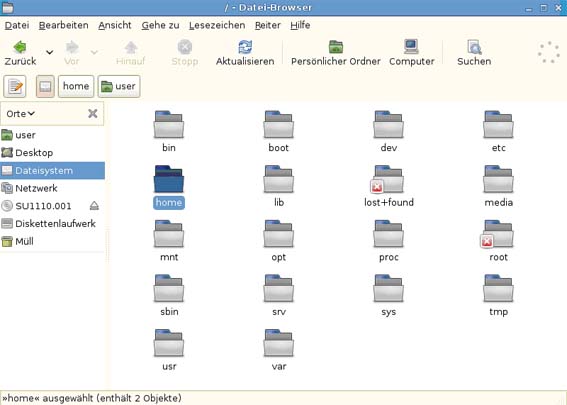This screenshot has width=567, height=405.
Task: Eject the SU1110.001 volume
Action: [x=94, y=206]
